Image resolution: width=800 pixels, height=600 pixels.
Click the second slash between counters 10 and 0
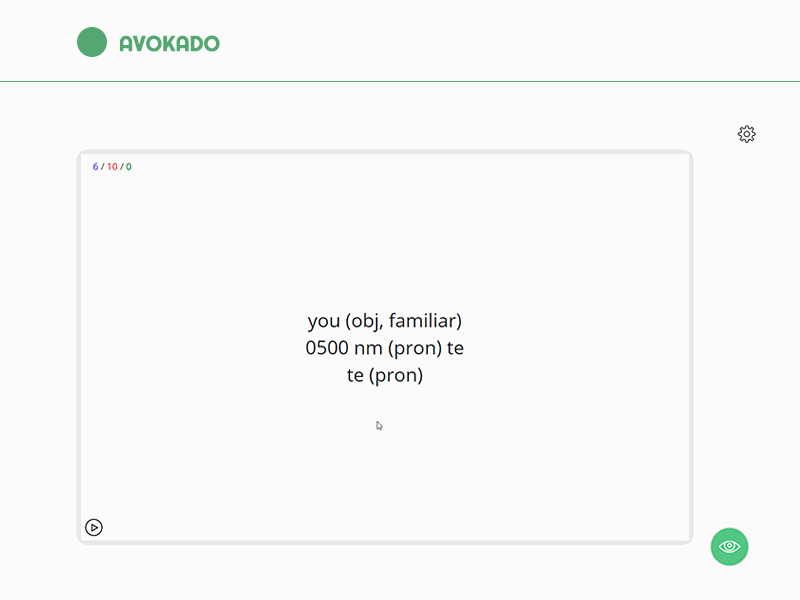pos(122,167)
